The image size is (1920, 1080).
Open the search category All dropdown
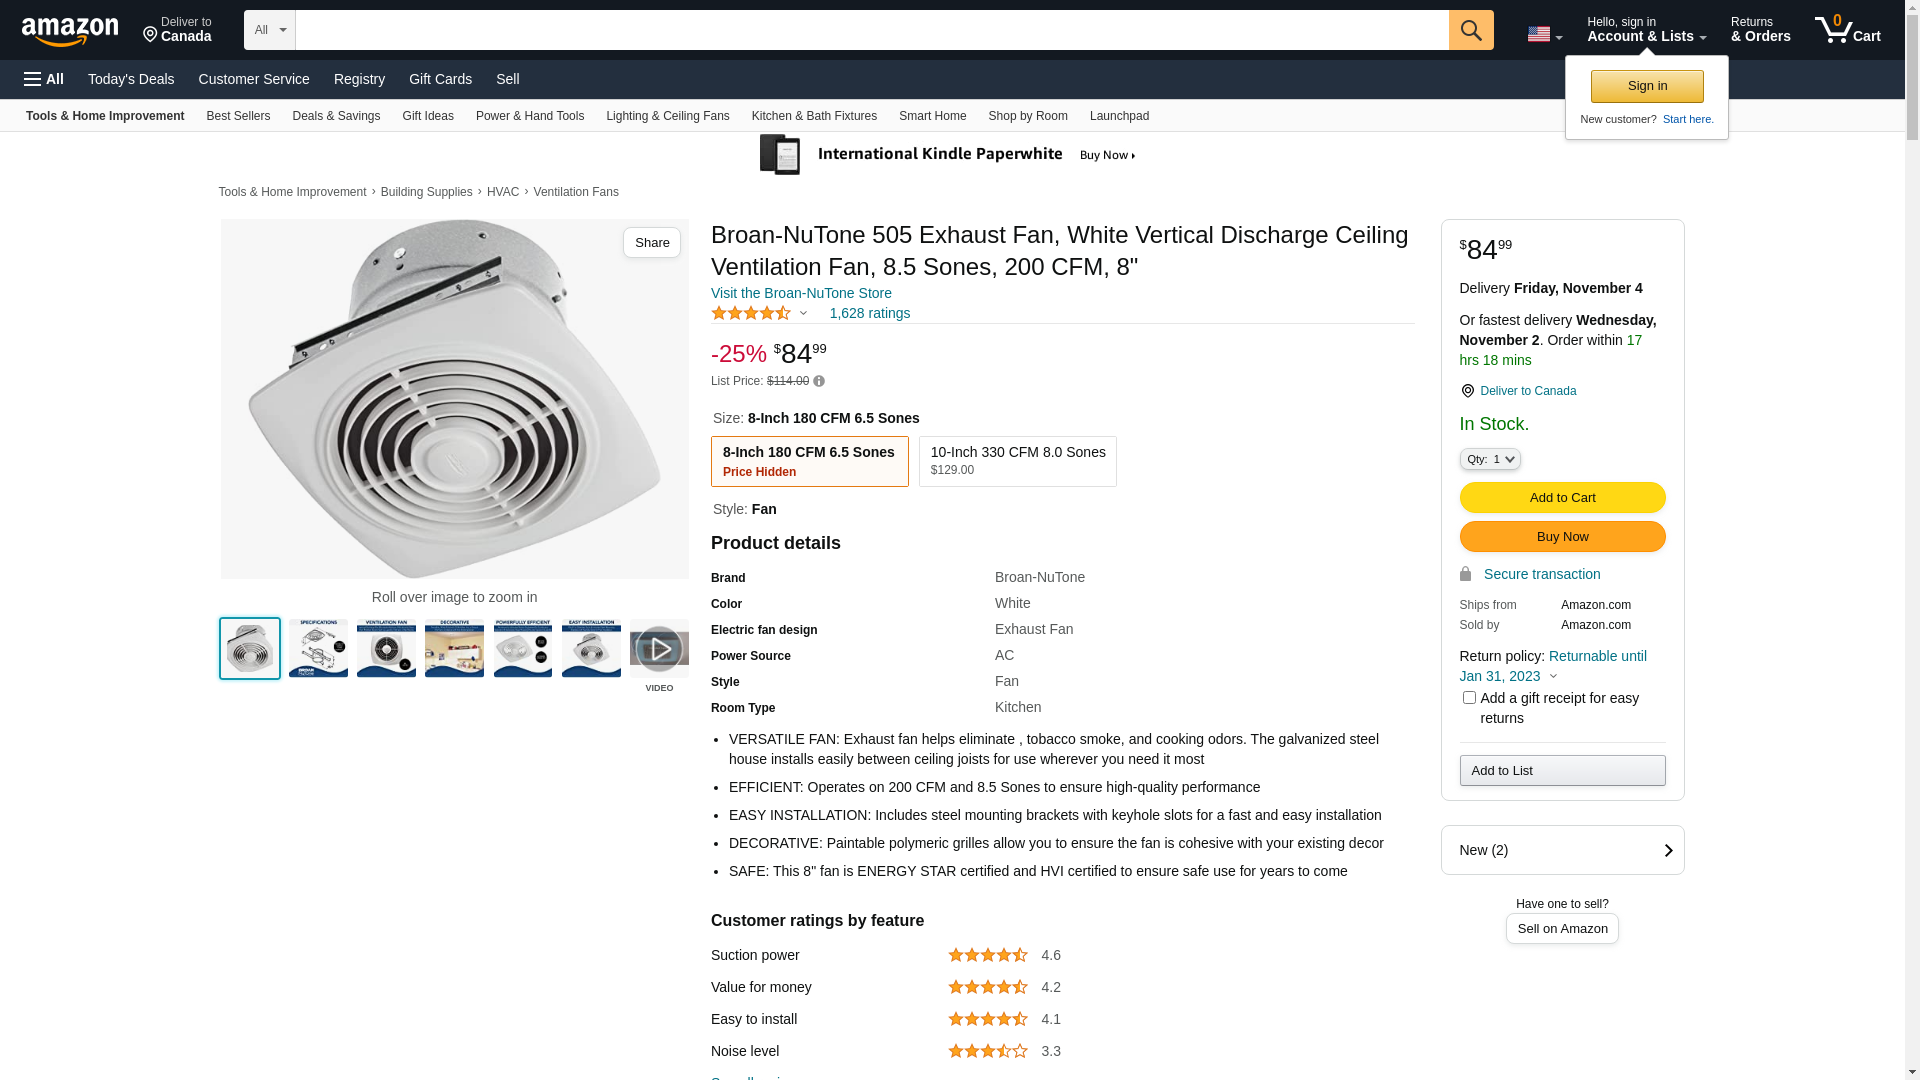(270, 30)
